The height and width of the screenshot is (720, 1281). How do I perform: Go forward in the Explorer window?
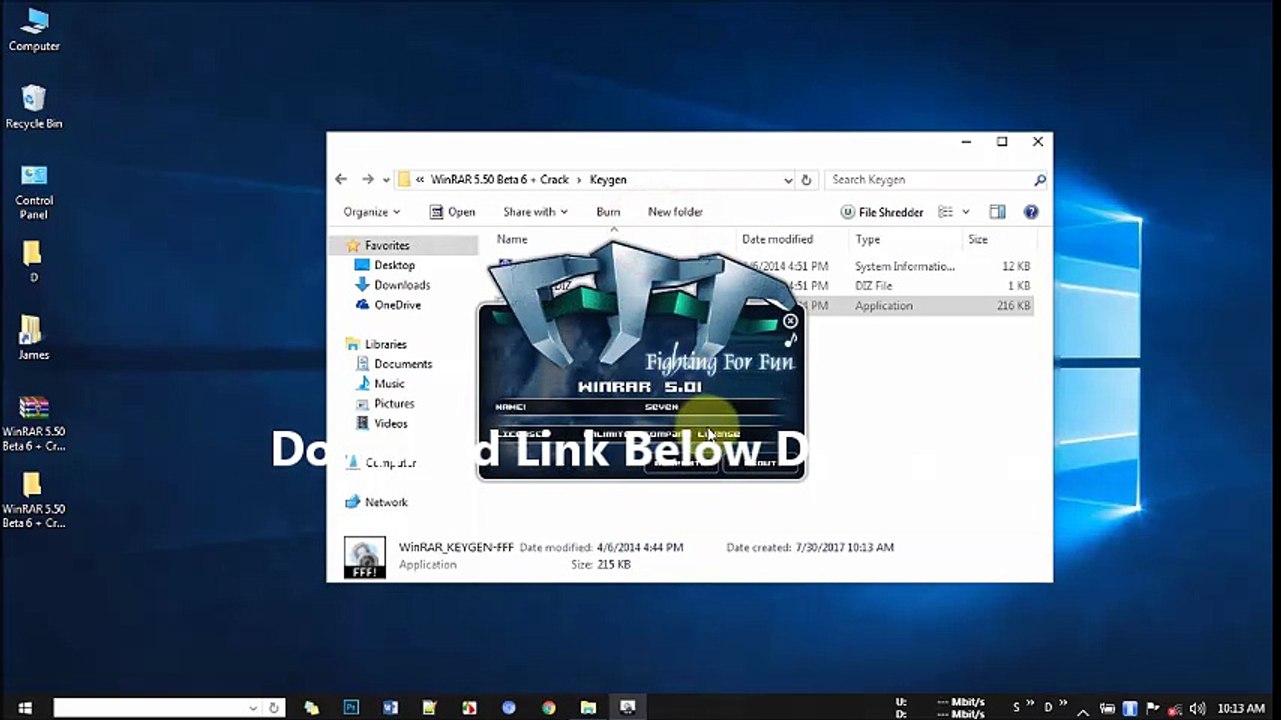coord(367,180)
